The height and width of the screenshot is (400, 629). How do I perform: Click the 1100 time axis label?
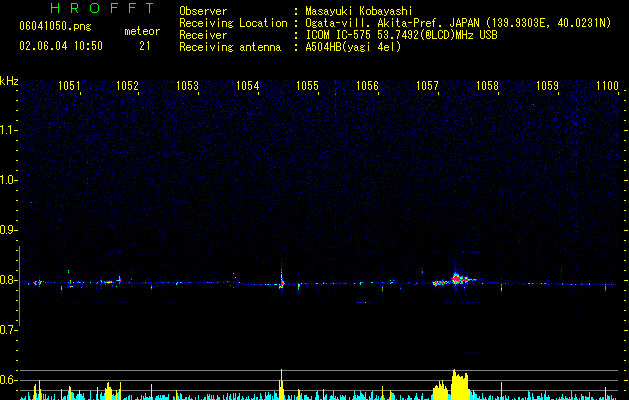point(607,86)
